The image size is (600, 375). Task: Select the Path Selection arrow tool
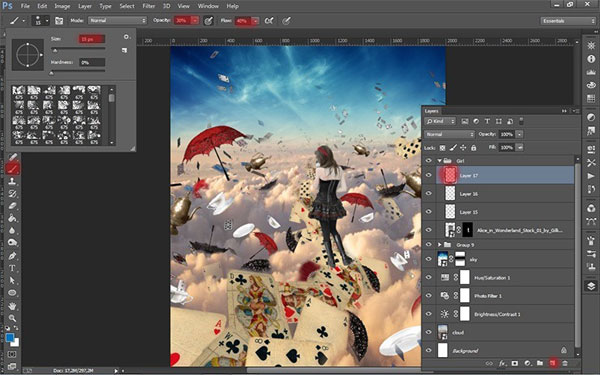12,280
